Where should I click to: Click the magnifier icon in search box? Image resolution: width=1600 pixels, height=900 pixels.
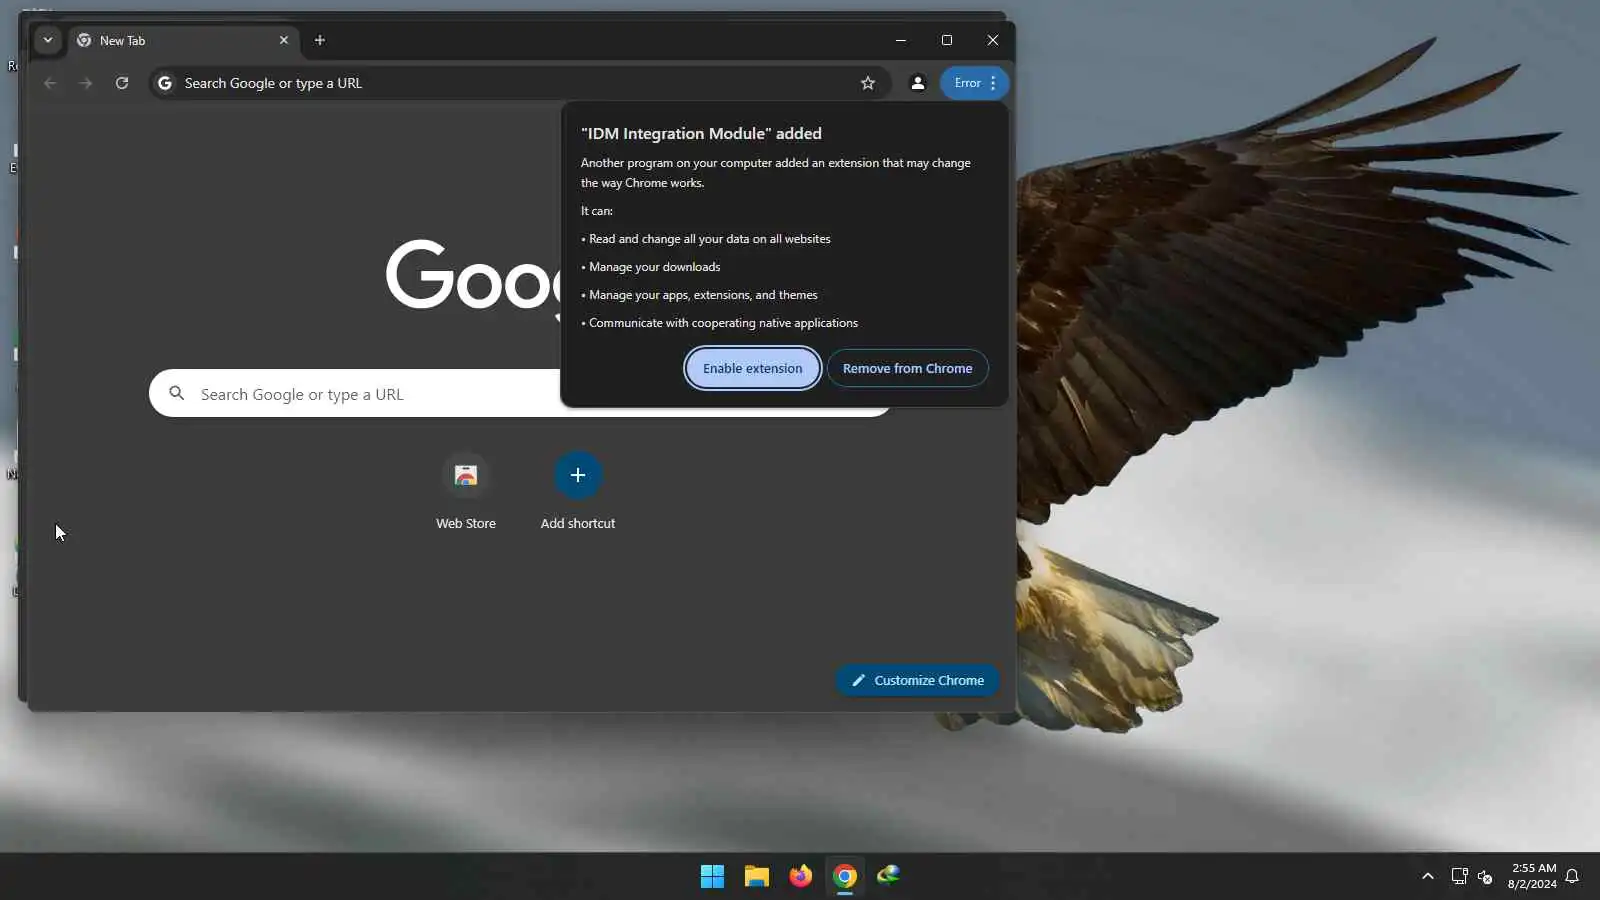177,394
